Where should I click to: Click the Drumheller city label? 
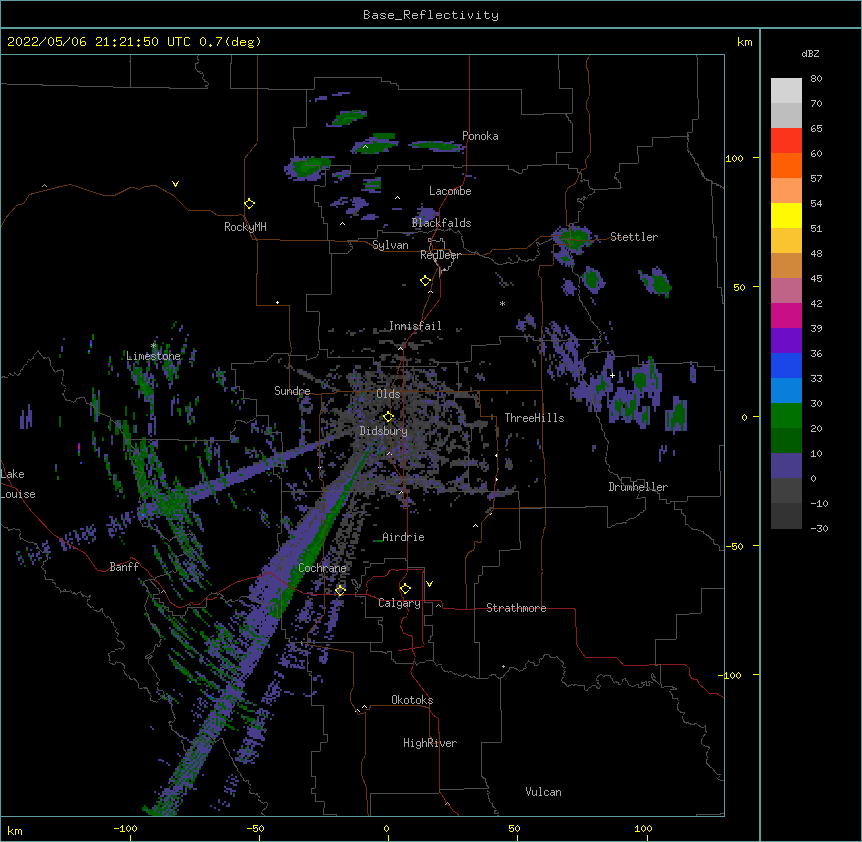click(x=638, y=487)
